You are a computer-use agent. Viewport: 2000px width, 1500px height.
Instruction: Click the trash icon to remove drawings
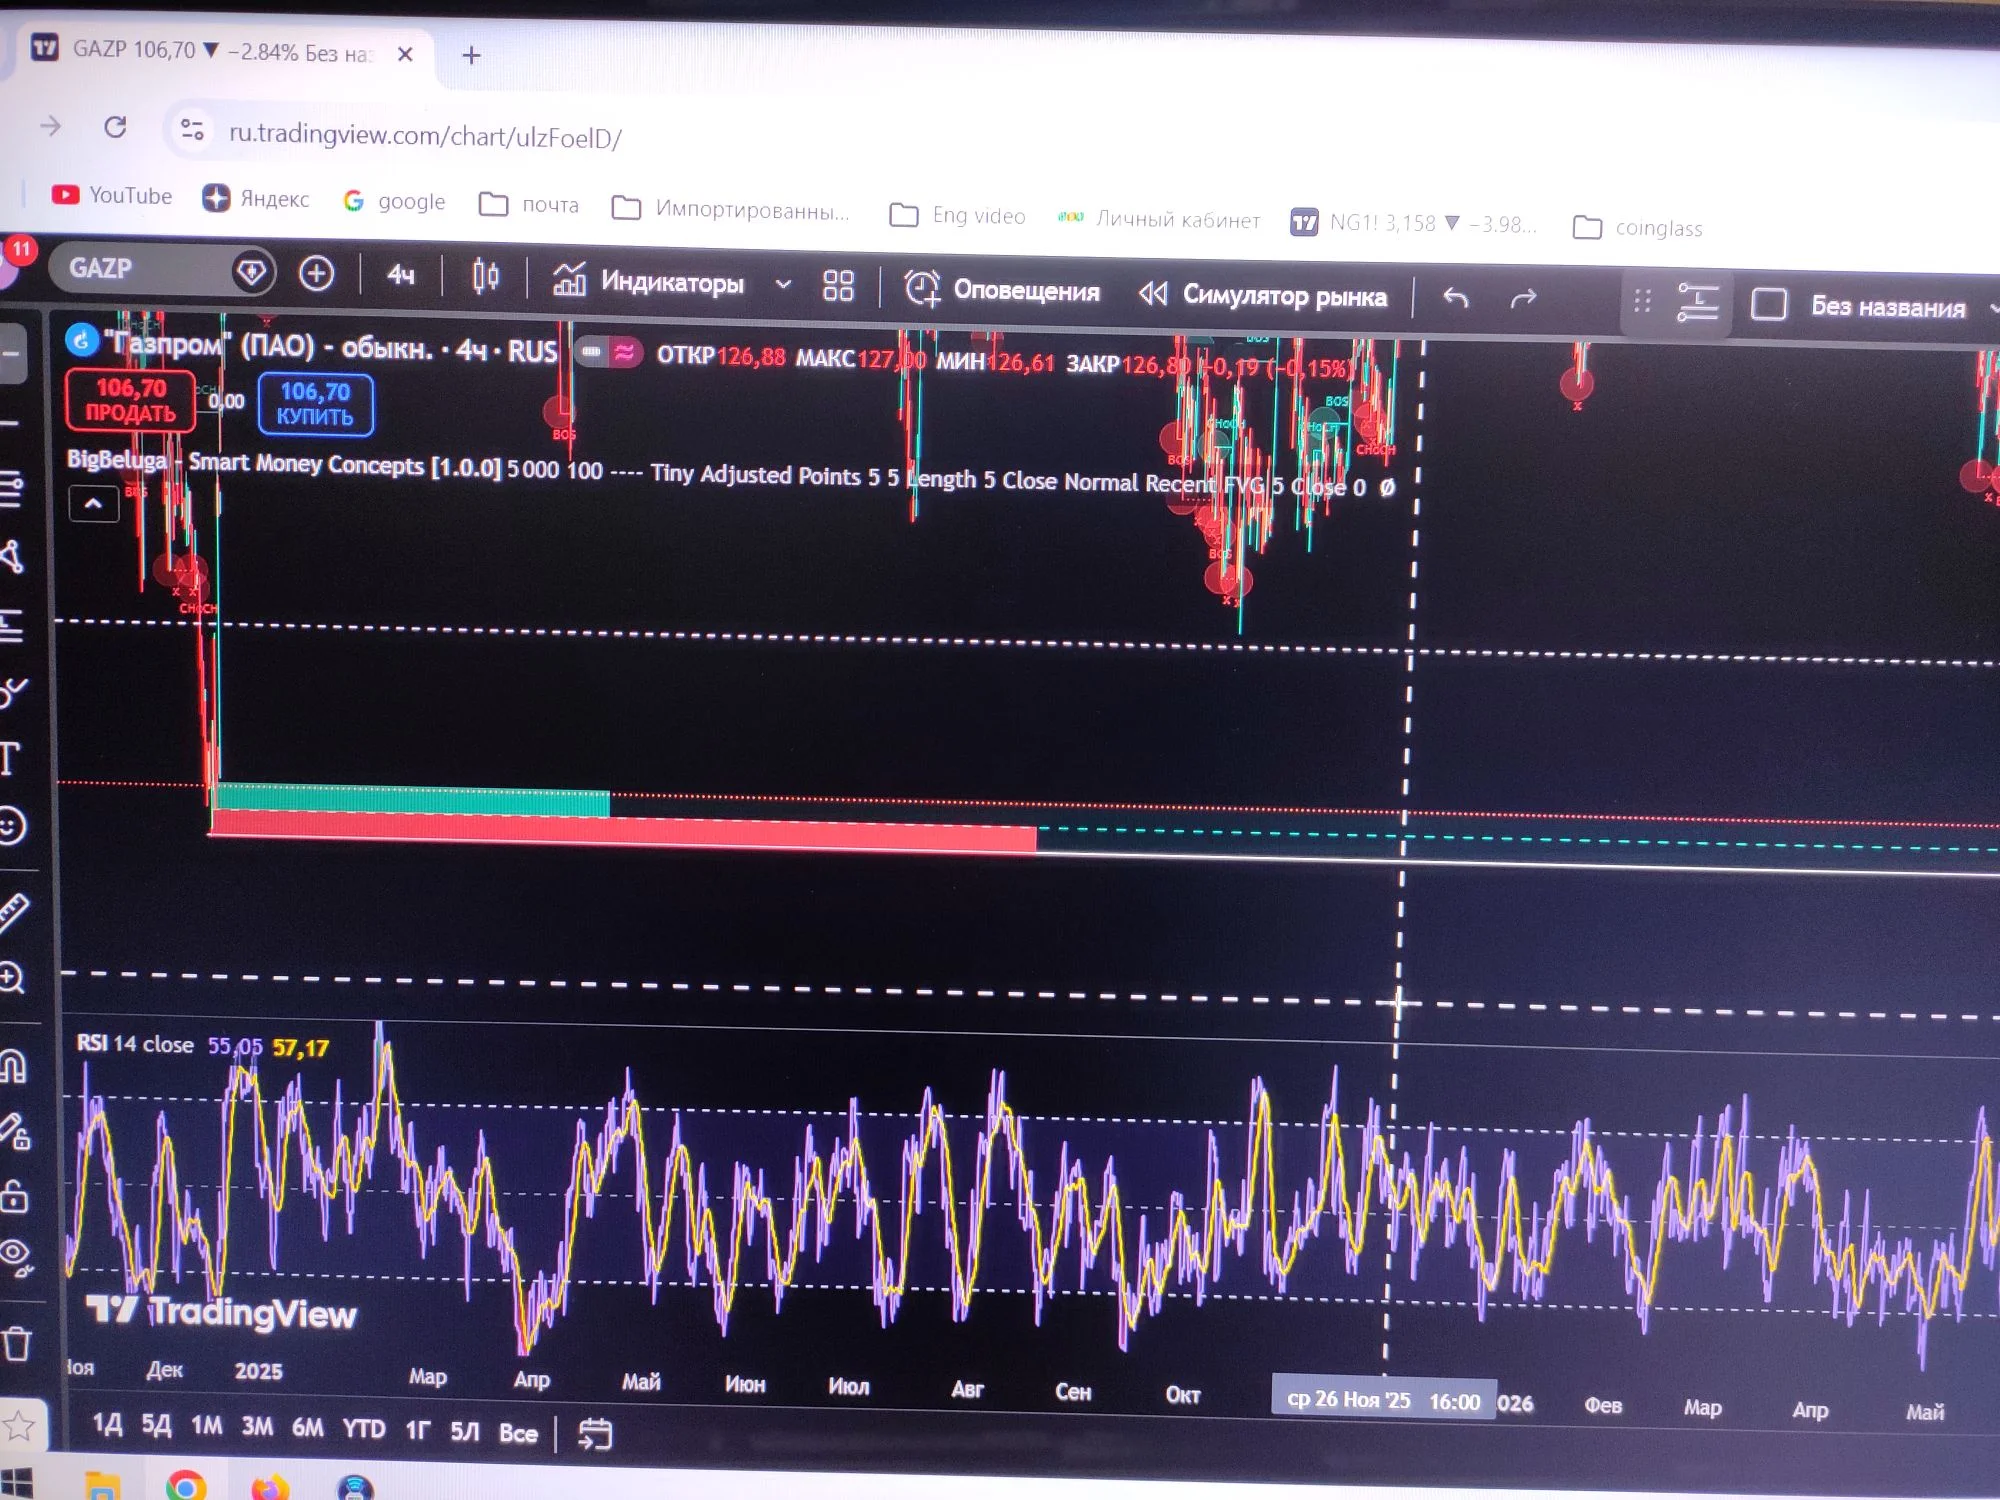point(16,1343)
